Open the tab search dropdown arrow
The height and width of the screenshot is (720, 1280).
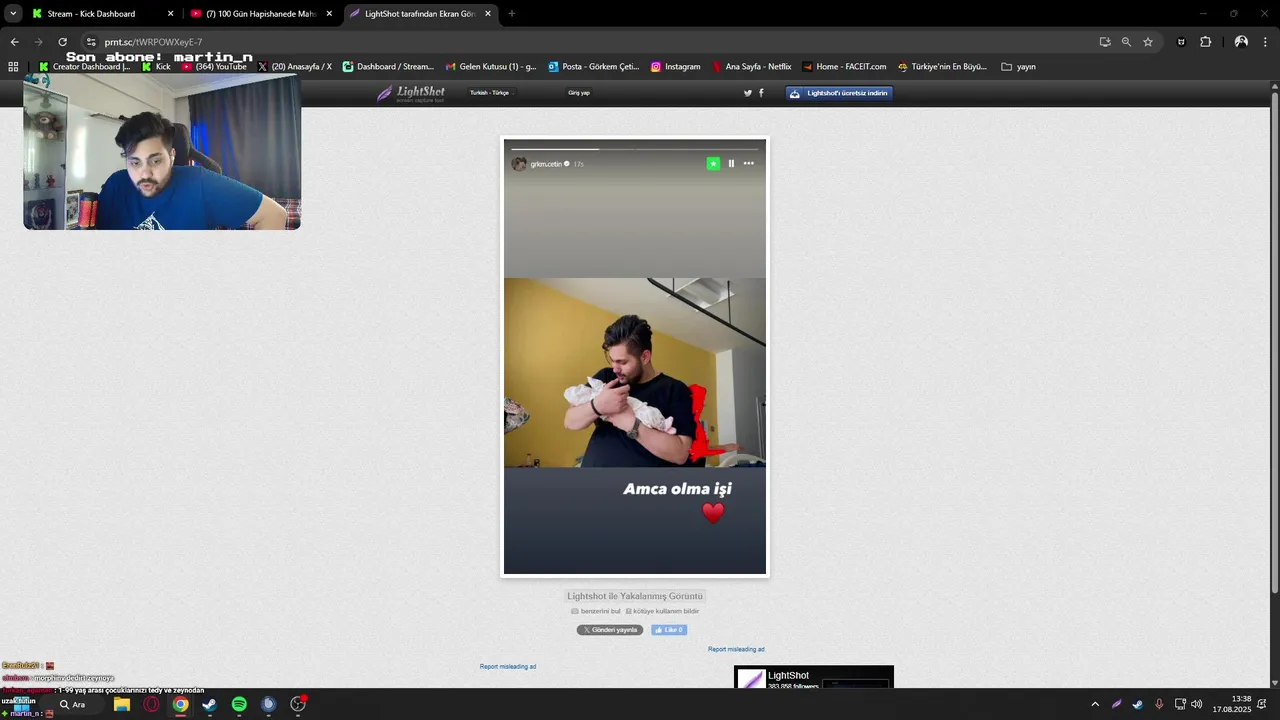(13, 14)
